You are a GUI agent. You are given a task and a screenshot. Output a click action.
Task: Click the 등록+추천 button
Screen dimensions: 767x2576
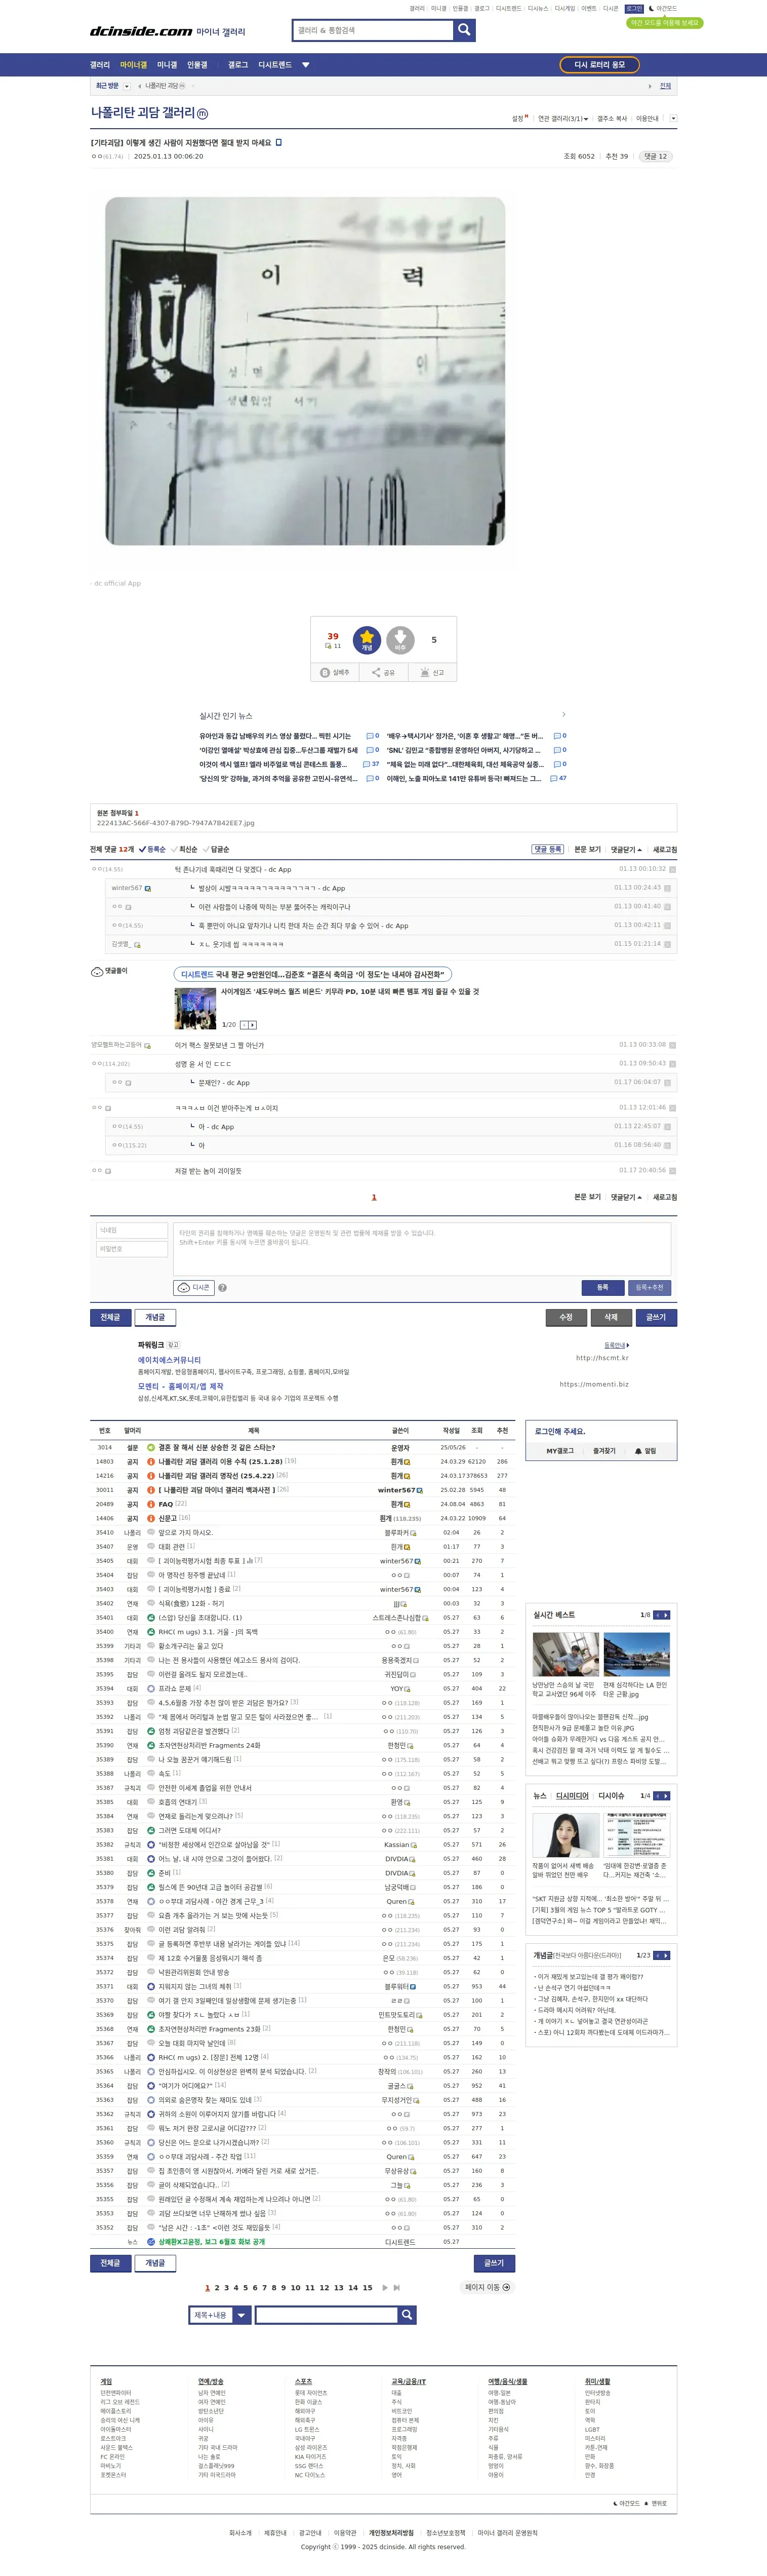(649, 1288)
